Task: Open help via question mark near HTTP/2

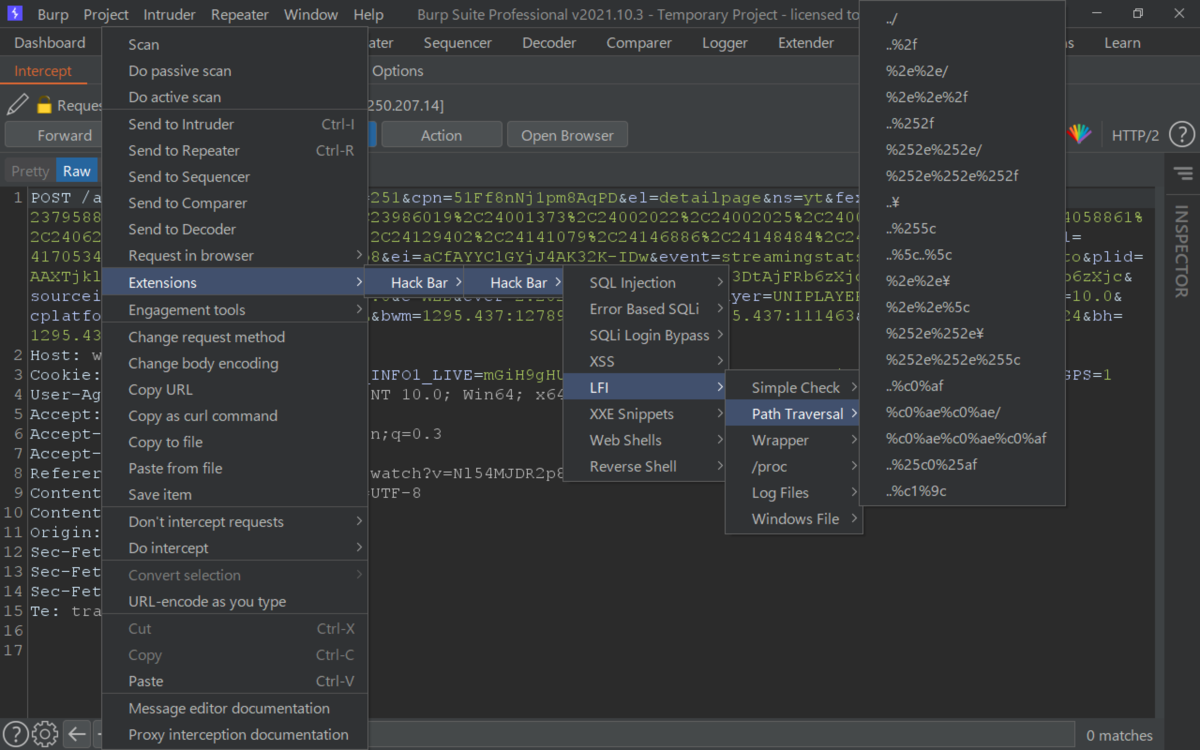Action: (1181, 134)
